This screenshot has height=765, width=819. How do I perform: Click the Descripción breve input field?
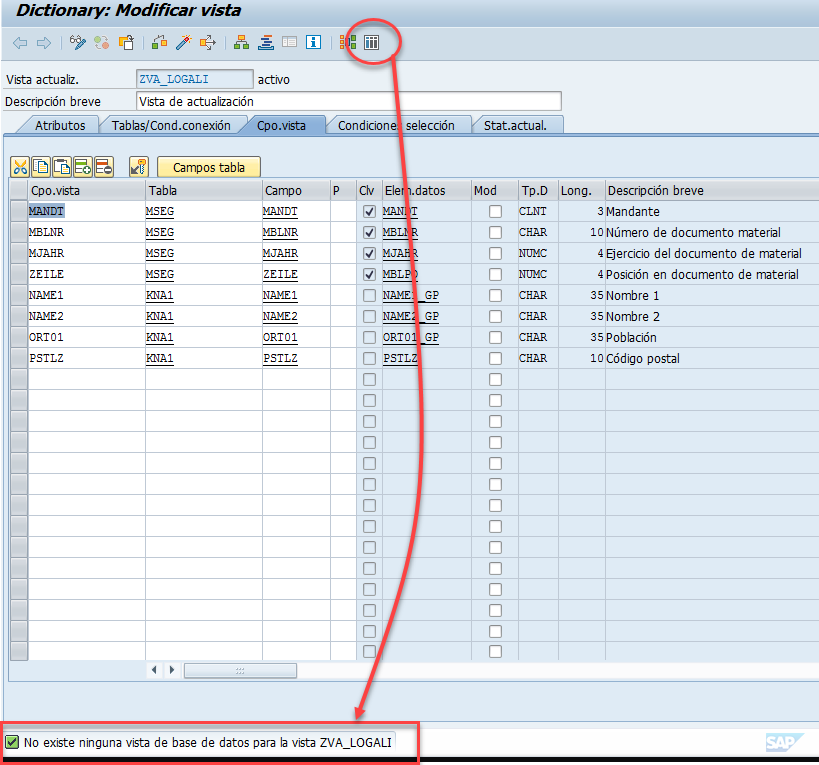pos(348,101)
